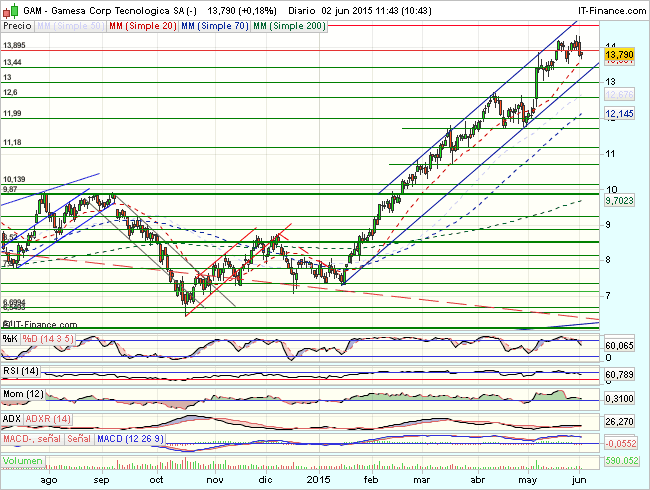Click the MACD (12 26 9) legend label

pyautogui.click(x=130, y=439)
